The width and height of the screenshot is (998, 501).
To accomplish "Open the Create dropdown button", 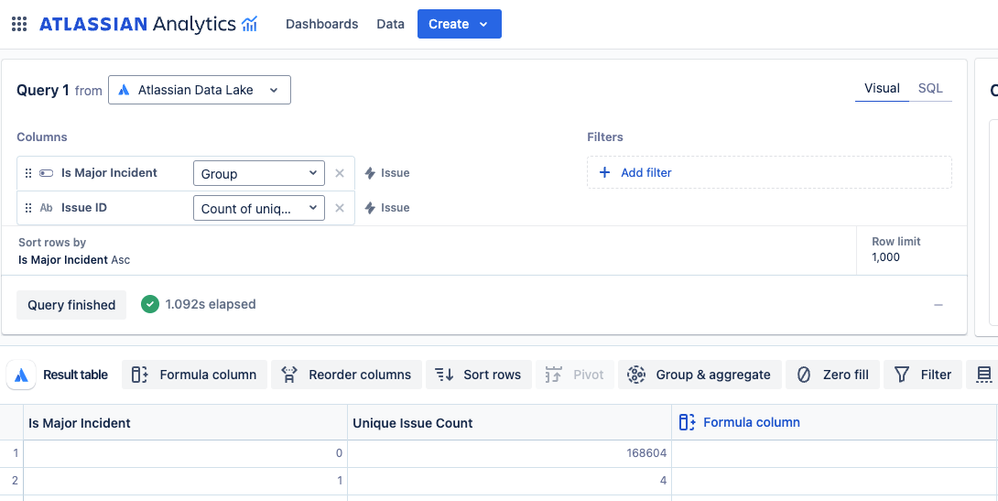I will (460, 24).
